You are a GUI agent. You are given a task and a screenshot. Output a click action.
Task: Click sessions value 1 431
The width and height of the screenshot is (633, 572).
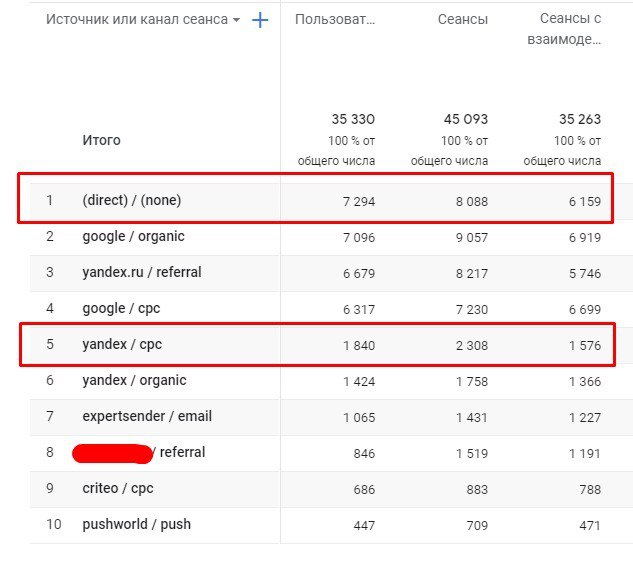[472, 417]
